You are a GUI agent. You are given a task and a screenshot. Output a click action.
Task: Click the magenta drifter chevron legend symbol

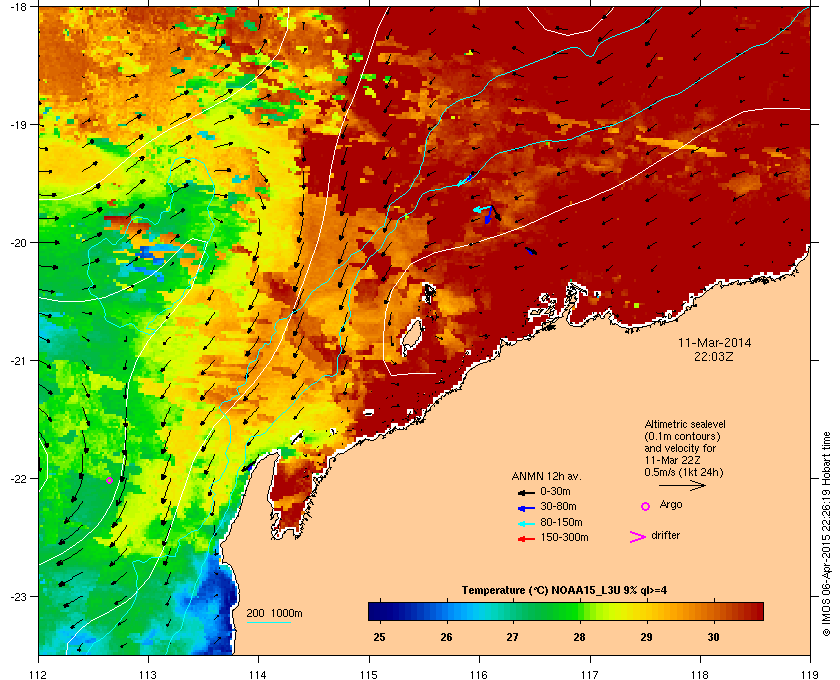[x=638, y=537]
